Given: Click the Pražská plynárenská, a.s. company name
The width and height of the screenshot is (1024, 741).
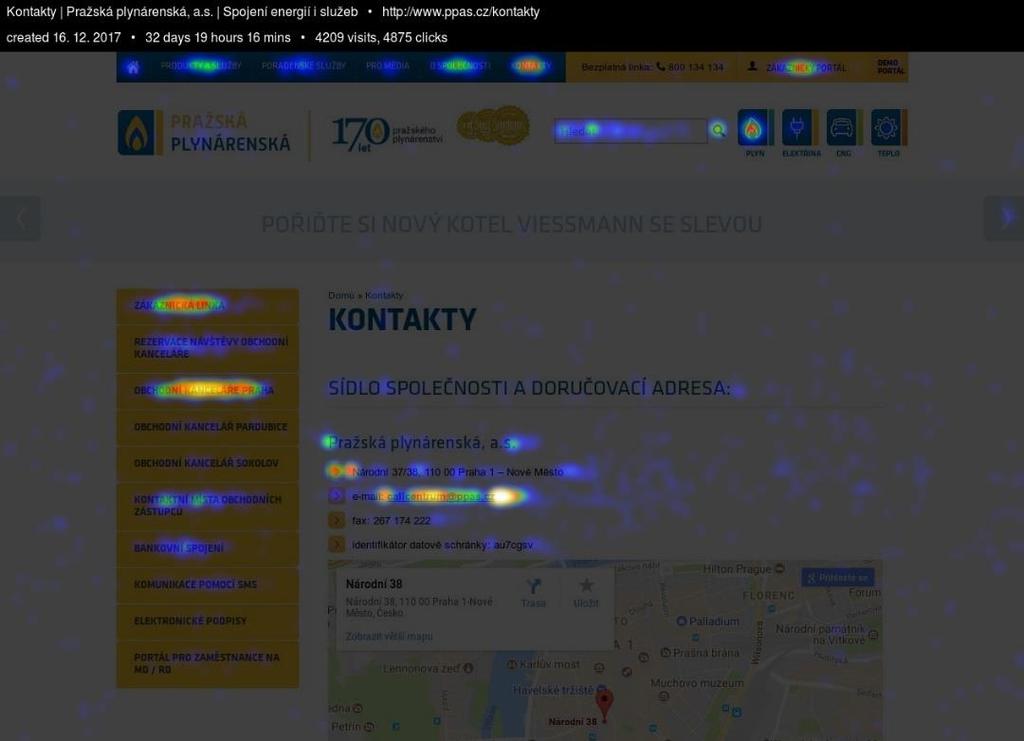Looking at the screenshot, I should point(423,443).
